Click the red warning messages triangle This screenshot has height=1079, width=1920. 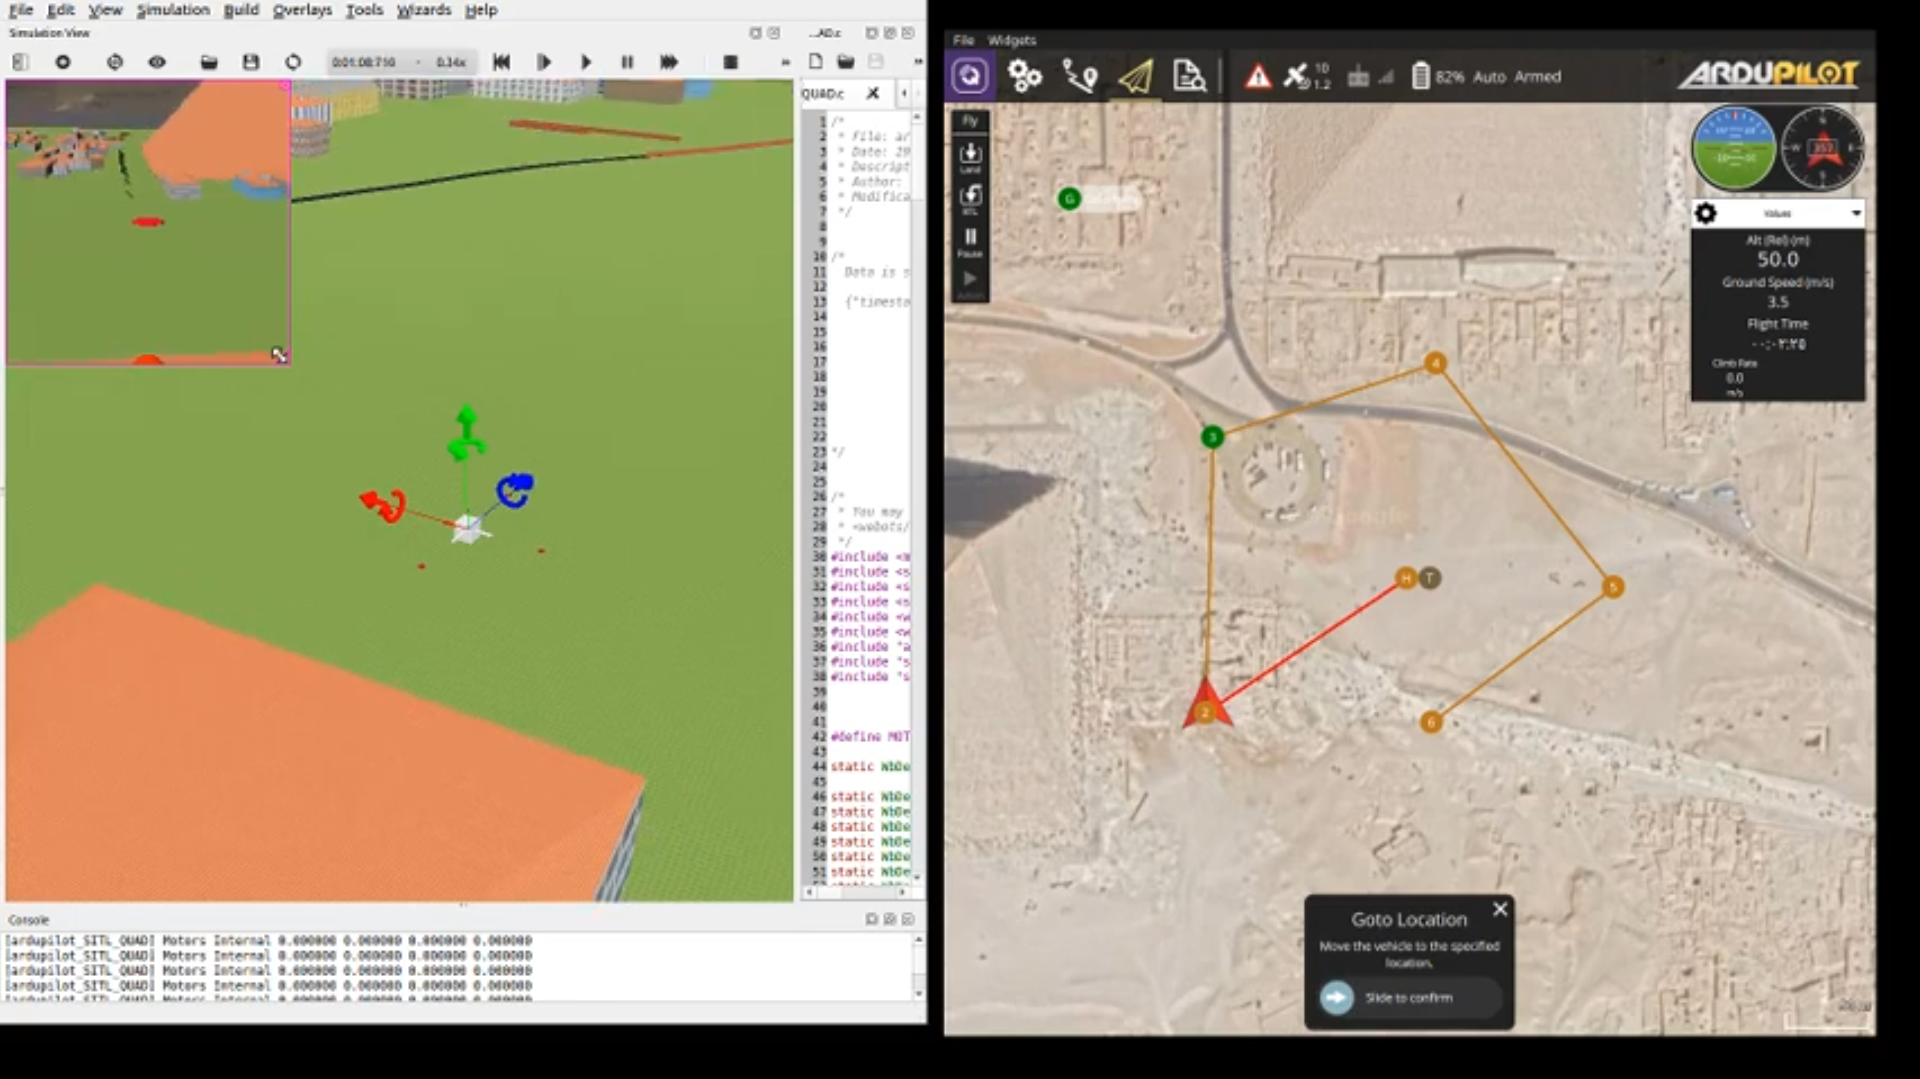pyautogui.click(x=1257, y=77)
